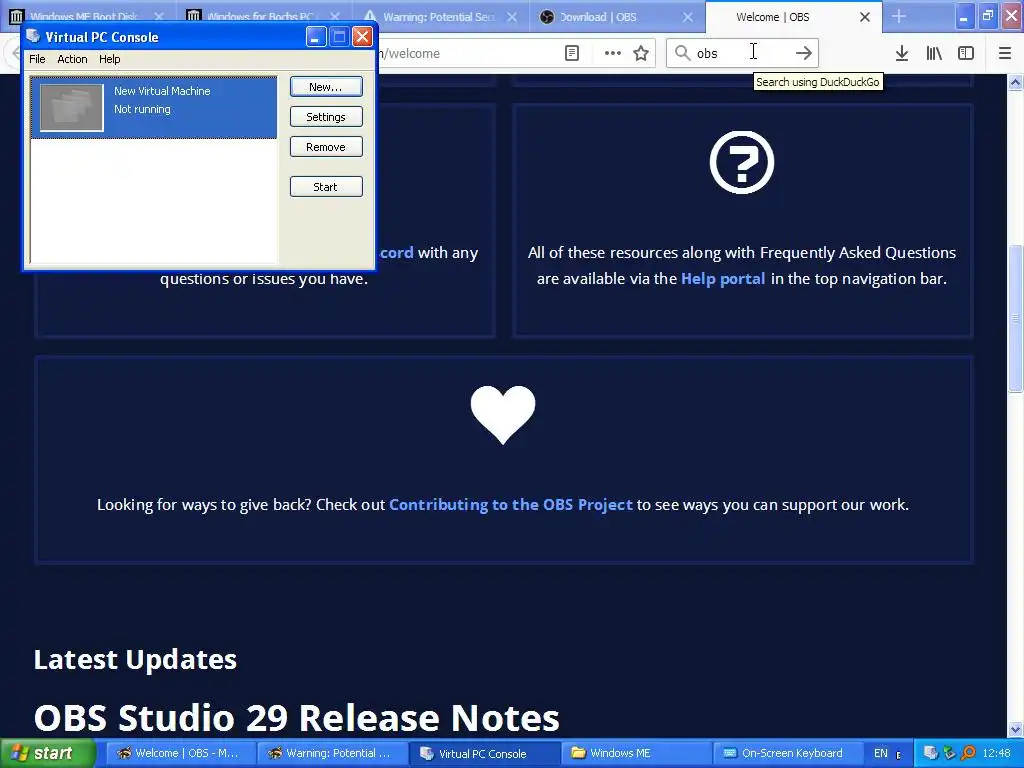
Task: Open page actions three-dot menu
Action: tap(613, 53)
